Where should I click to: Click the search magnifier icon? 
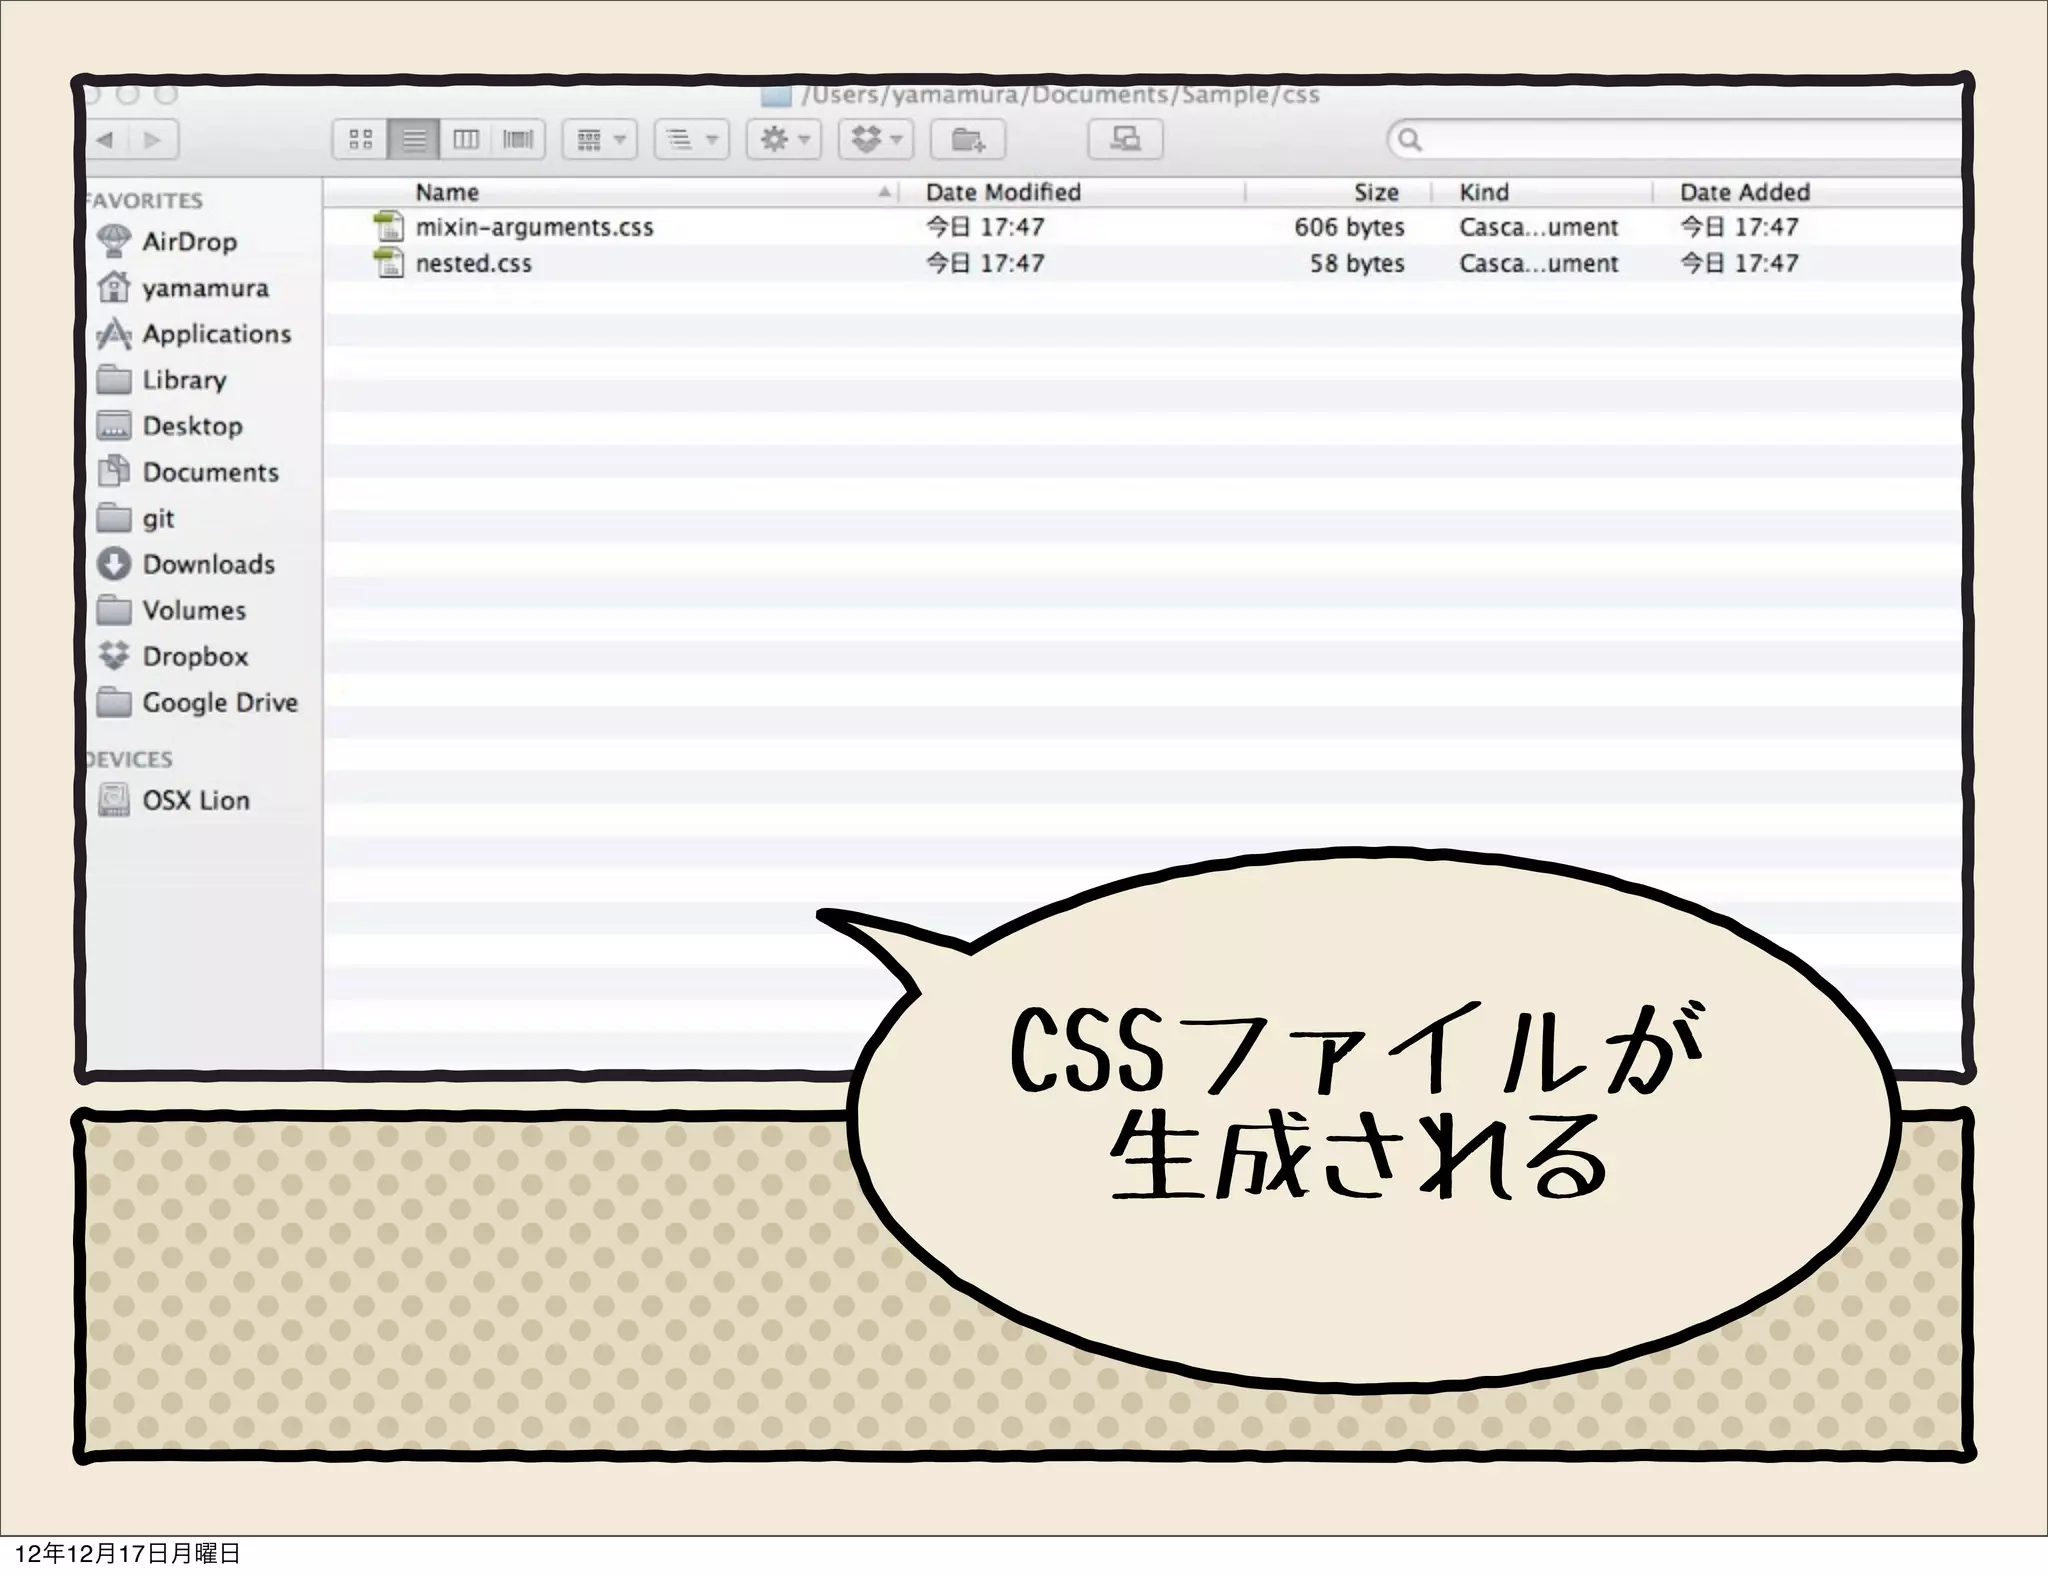(1409, 139)
